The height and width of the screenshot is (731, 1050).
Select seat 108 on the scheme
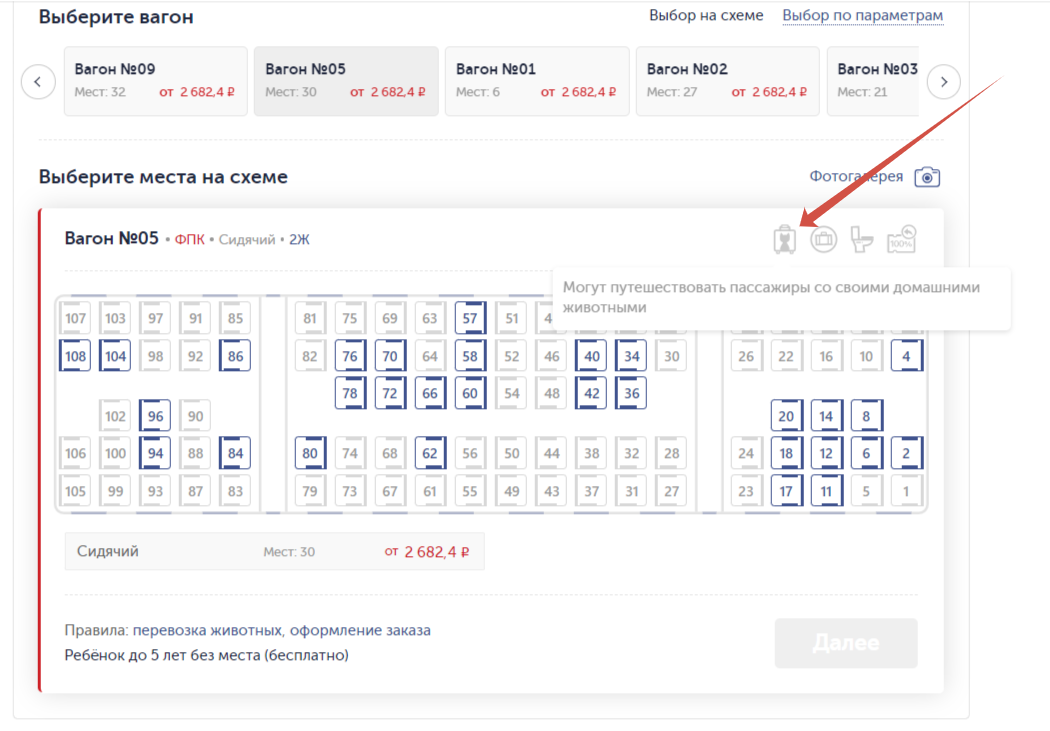[75, 356]
